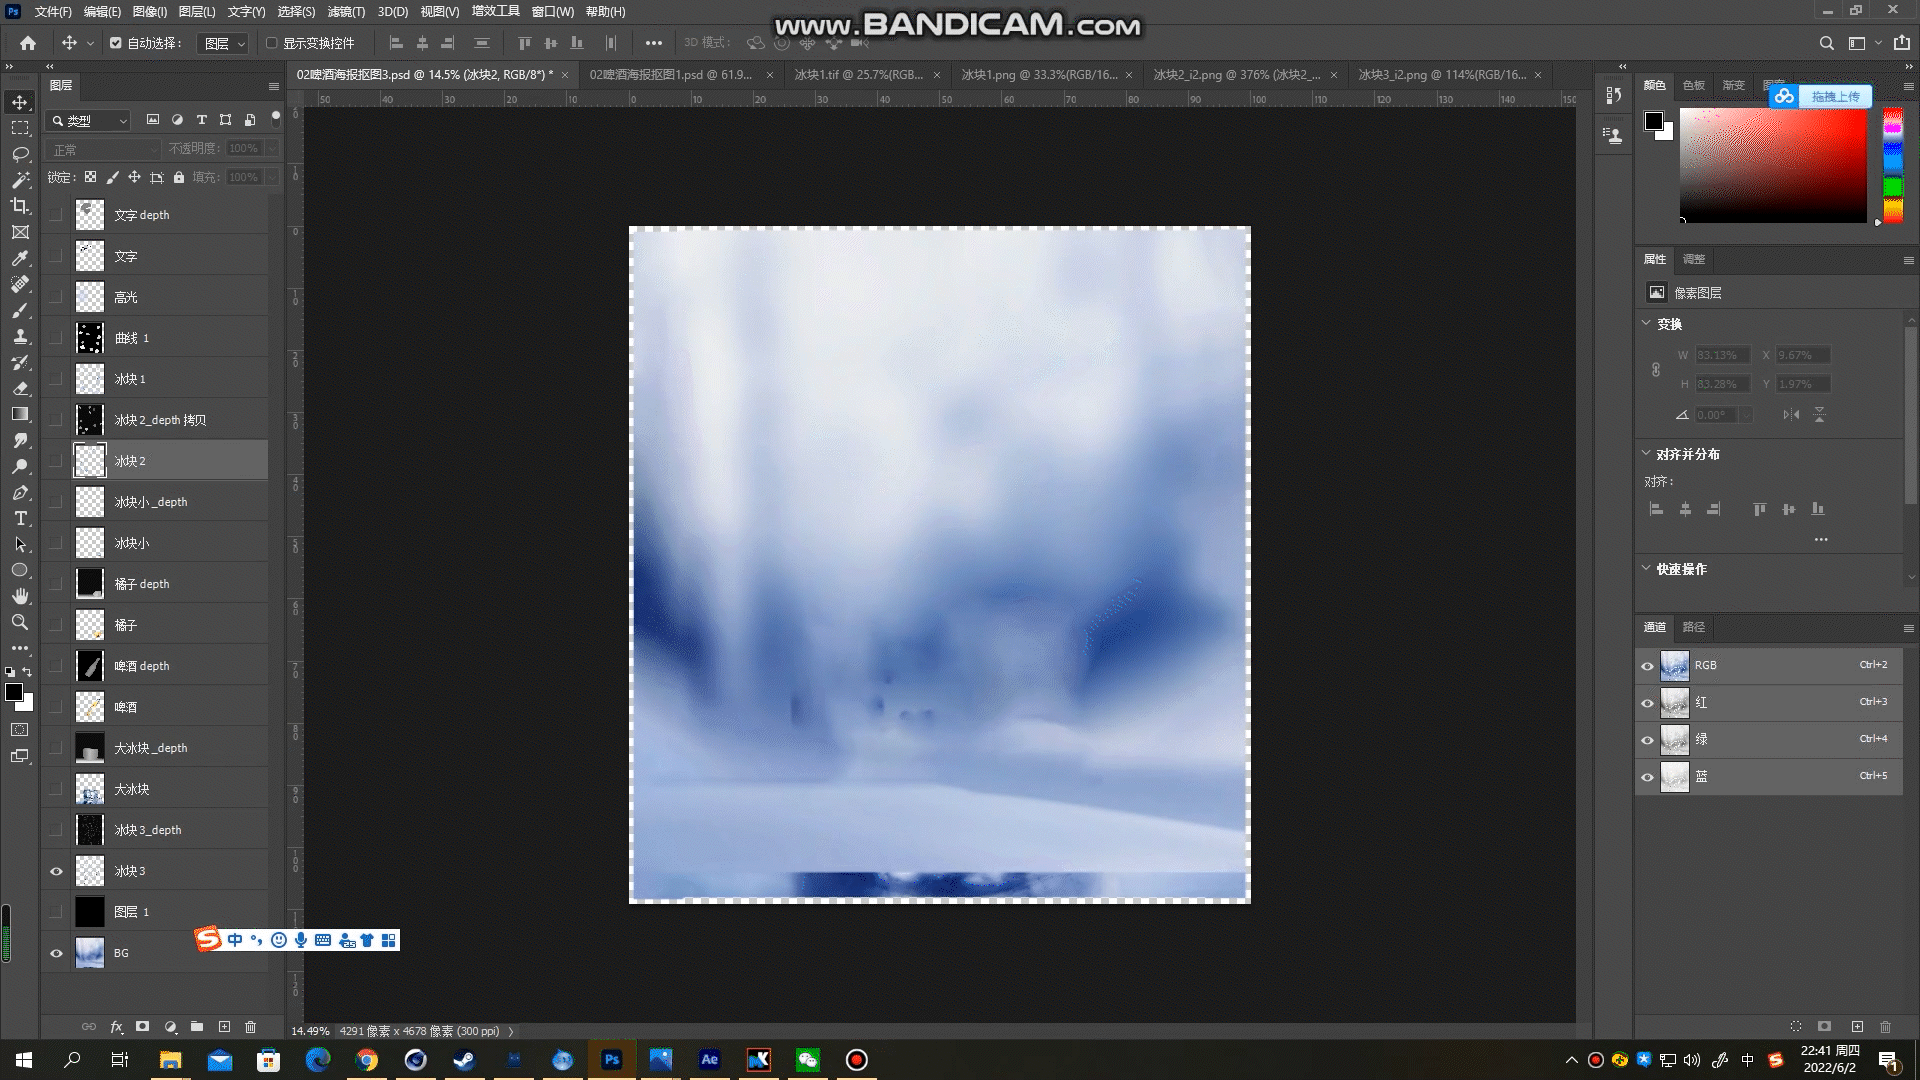Image resolution: width=1920 pixels, height=1080 pixels.
Task: Select the Hand tool
Action: pos(20,596)
